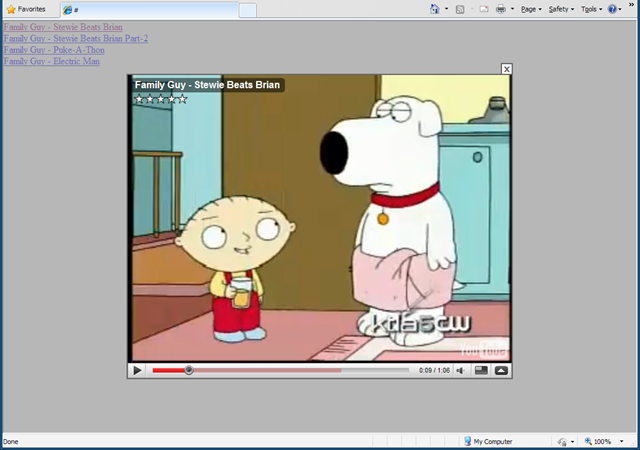The image size is (640, 450).
Task: Click the Read Mail envelope icon
Action: pyautogui.click(x=484, y=9)
